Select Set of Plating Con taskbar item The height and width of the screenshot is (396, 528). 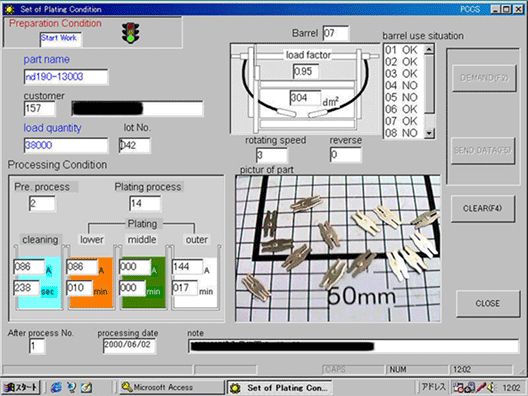click(279, 388)
